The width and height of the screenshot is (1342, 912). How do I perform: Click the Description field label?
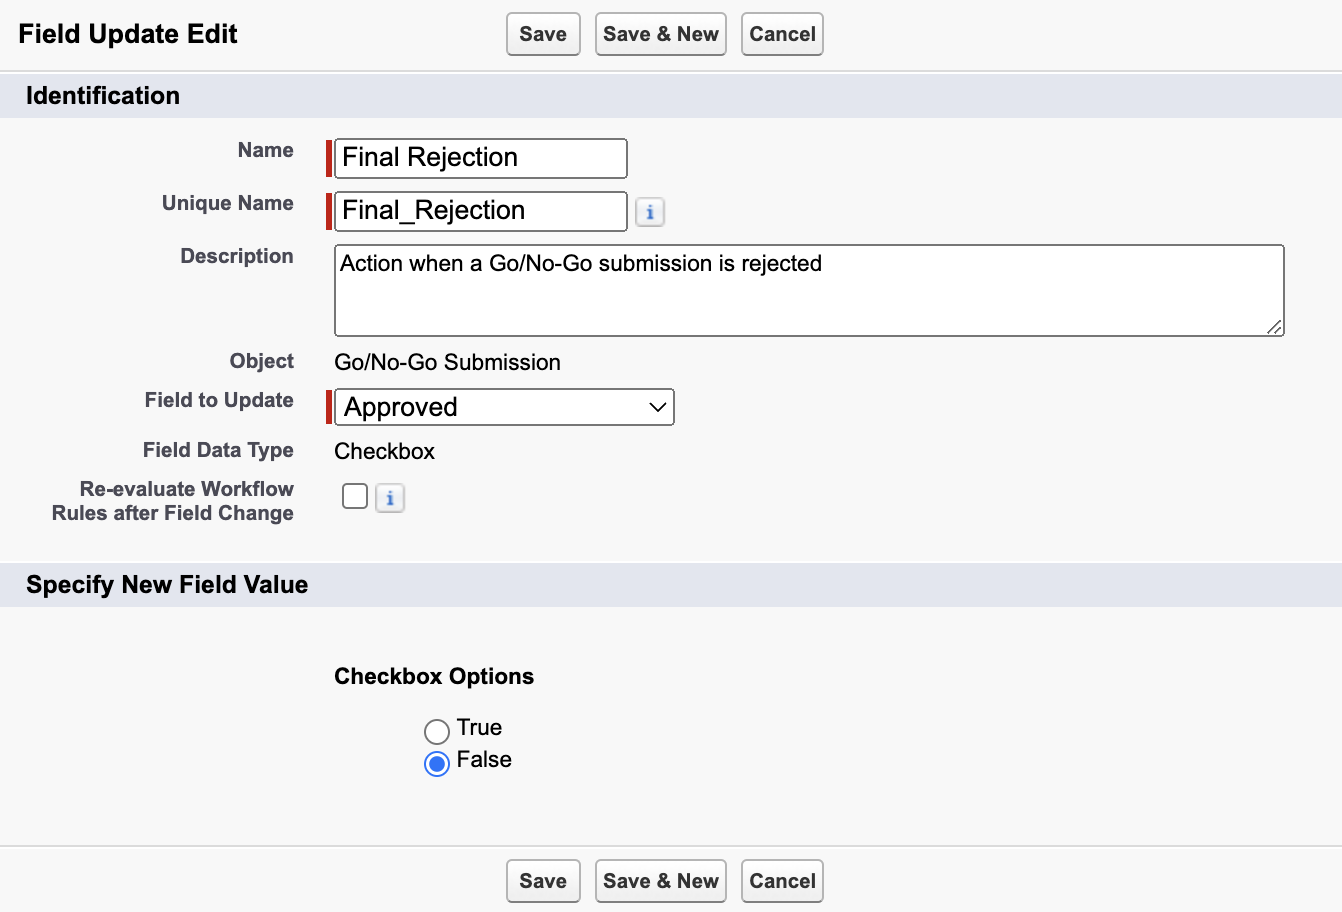[237, 256]
